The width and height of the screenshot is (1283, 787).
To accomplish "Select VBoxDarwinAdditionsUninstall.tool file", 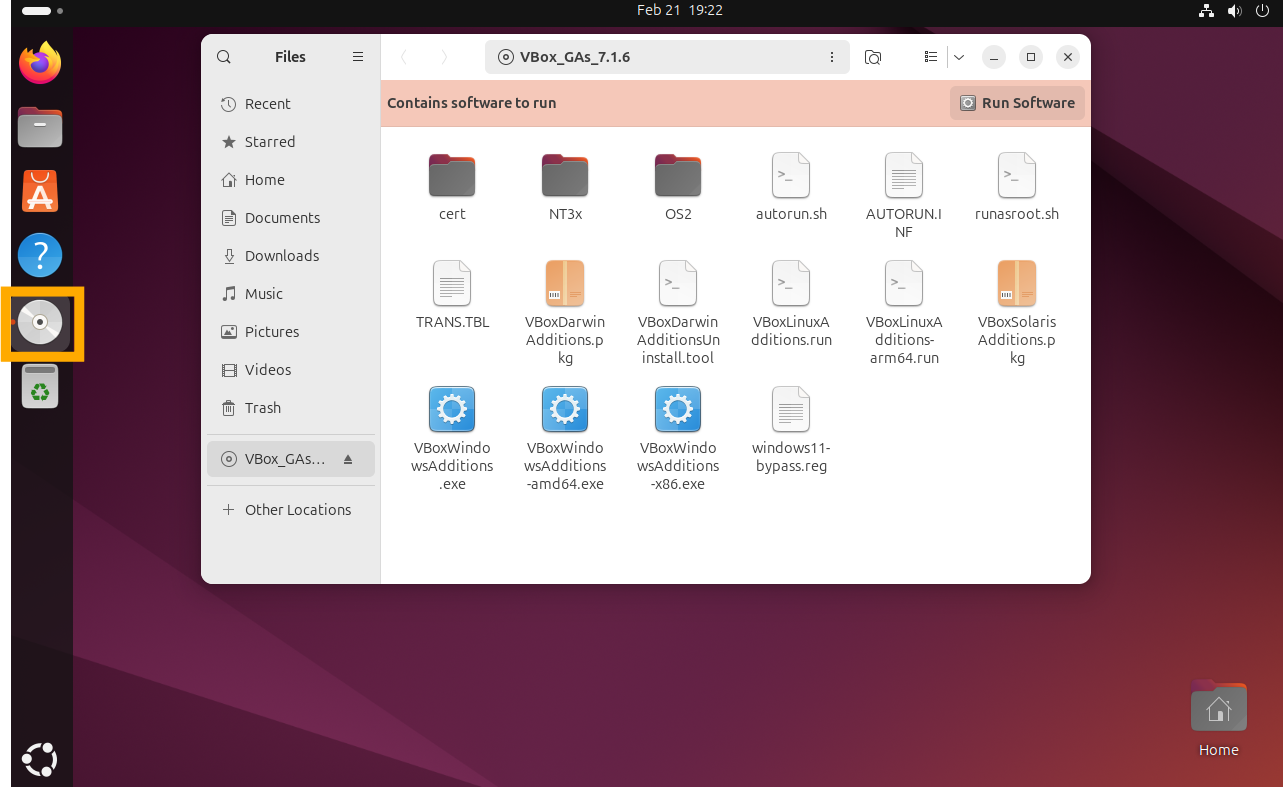I will [678, 313].
